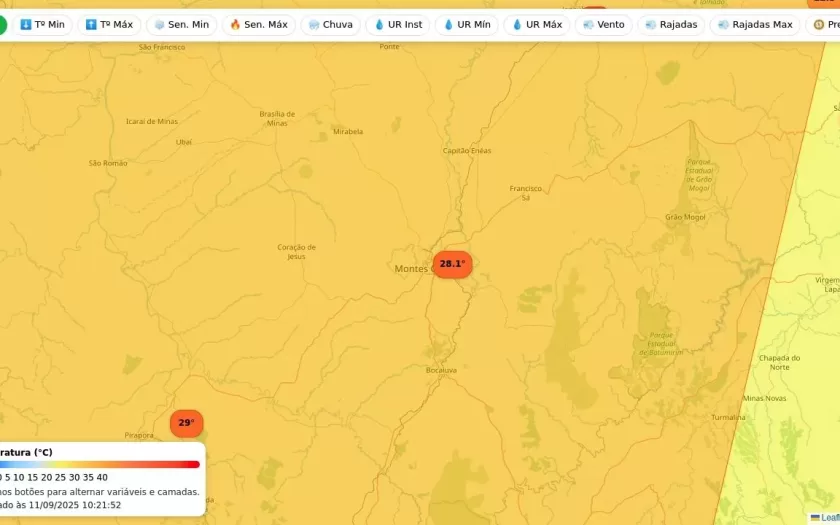Open the Leaflet attribution link
Screen dimensions: 840x525
pos(828,518)
